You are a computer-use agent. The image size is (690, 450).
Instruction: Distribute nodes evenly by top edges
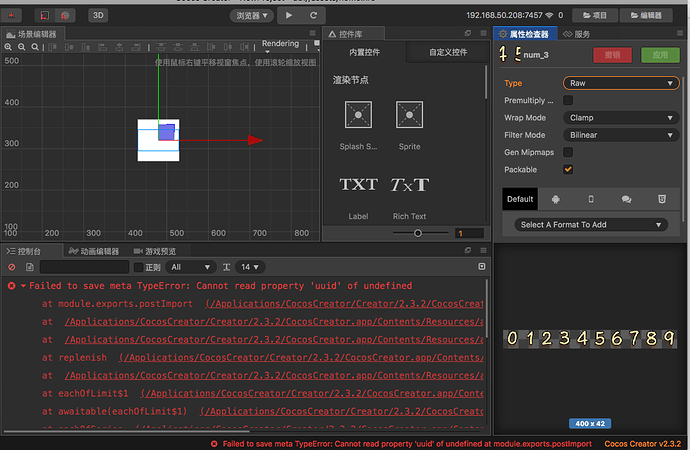pyautogui.click(x=161, y=47)
